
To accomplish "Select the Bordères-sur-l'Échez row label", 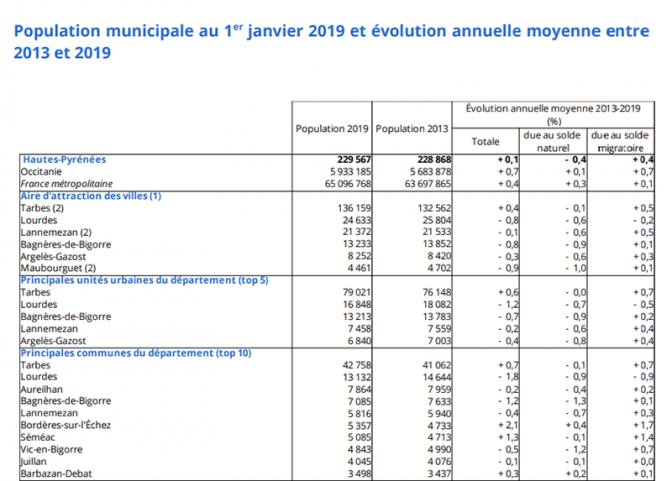I will coord(69,424).
